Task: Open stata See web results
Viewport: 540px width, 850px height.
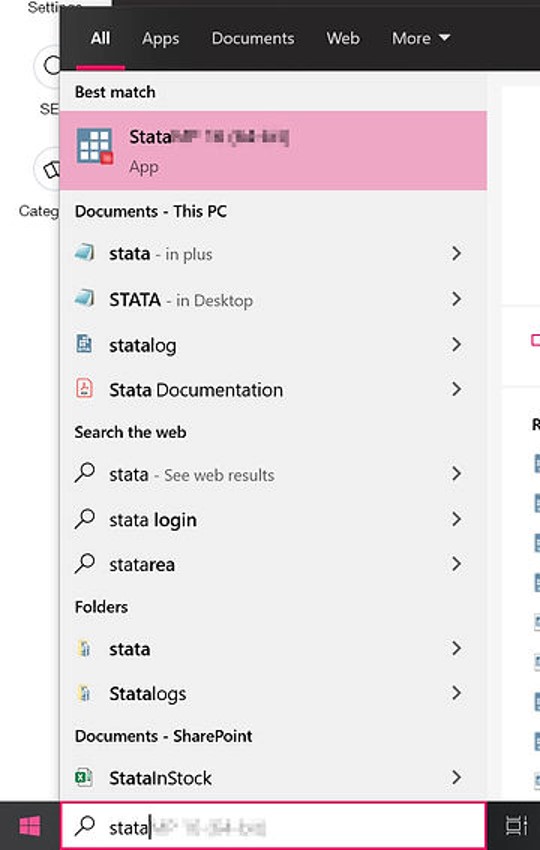Action: [x=273, y=474]
